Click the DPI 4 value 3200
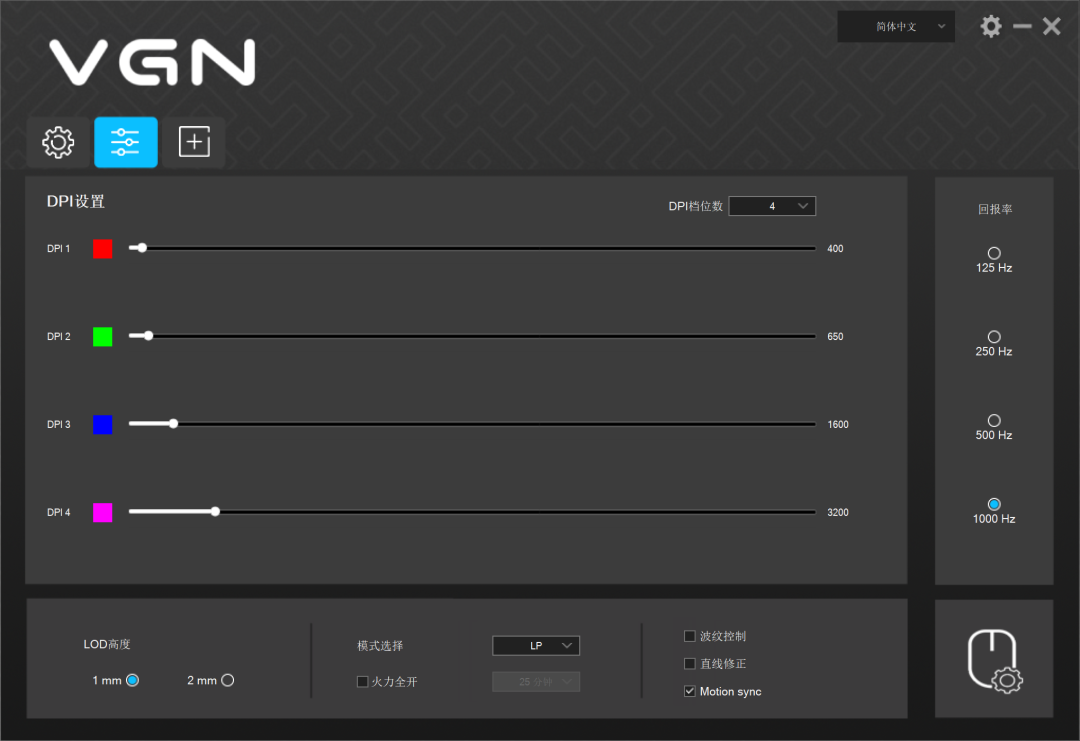This screenshot has width=1080, height=741. [838, 512]
